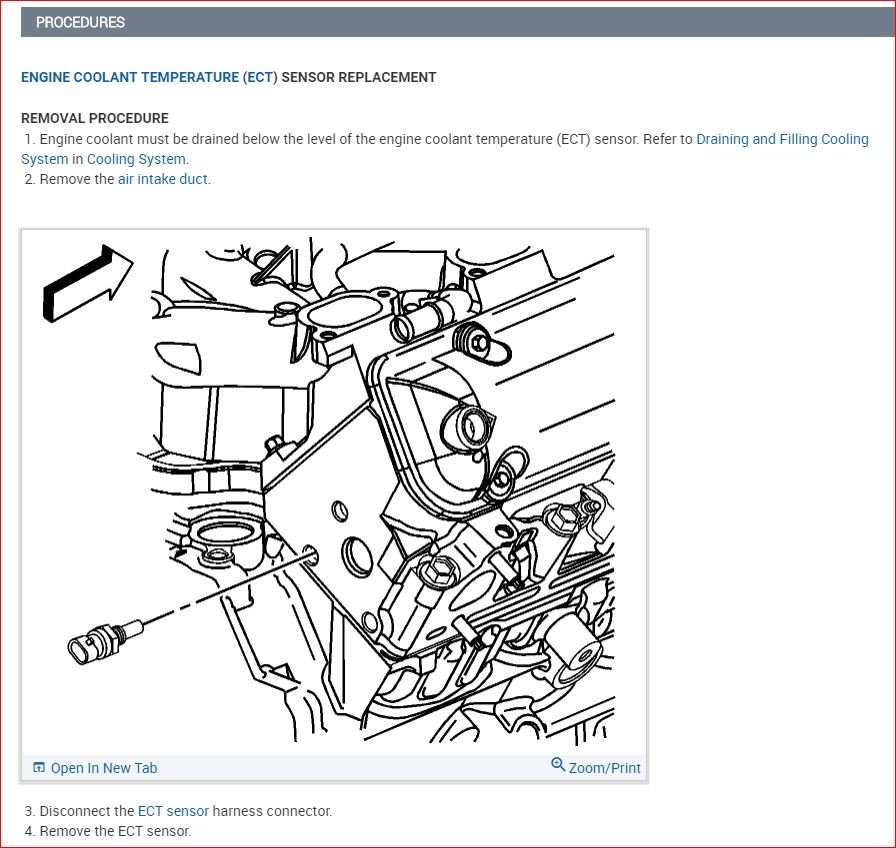The image size is (896, 848).
Task: Select step 3 text 'harness connector.'
Action: tap(272, 811)
